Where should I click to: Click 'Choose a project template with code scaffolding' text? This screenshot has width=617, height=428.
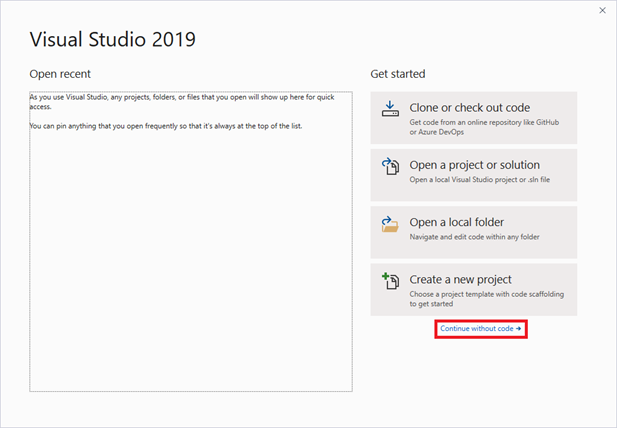tap(486, 299)
